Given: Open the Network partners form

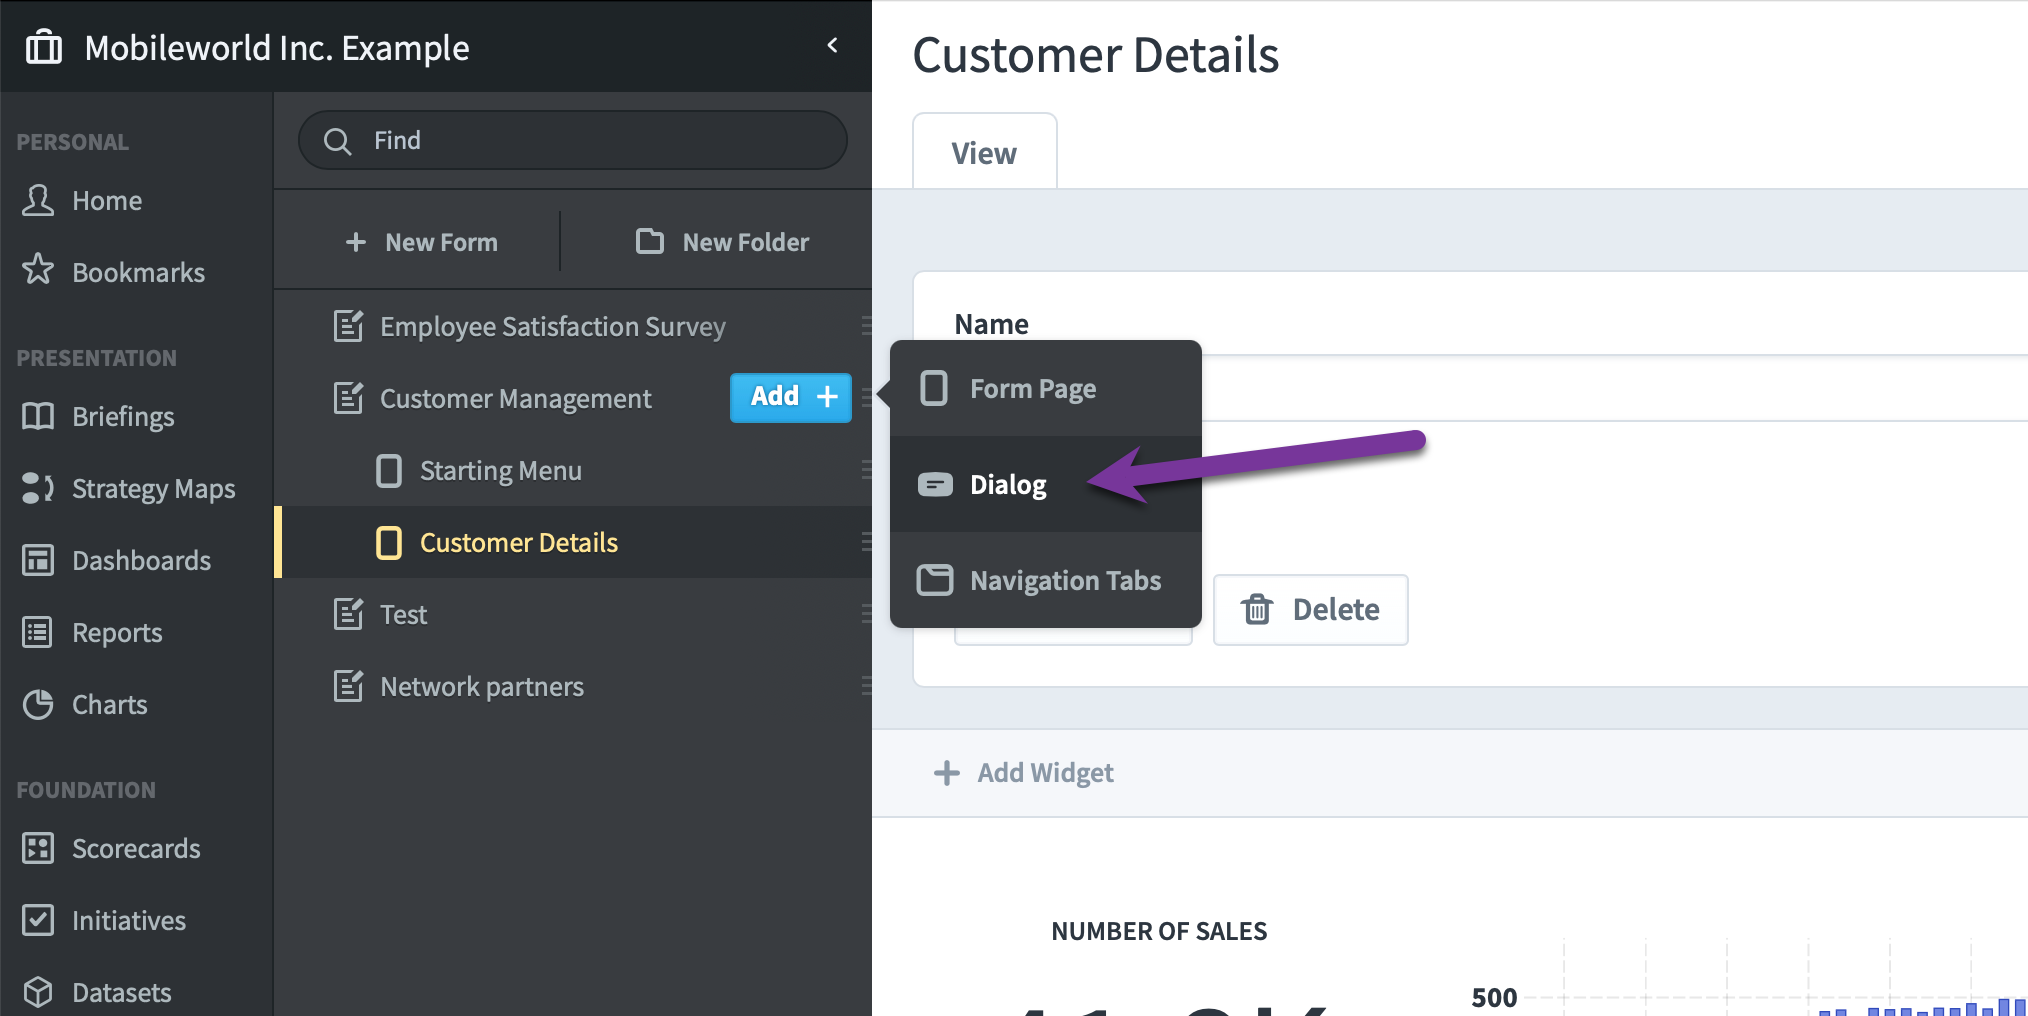Looking at the screenshot, I should [x=573, y=686].
